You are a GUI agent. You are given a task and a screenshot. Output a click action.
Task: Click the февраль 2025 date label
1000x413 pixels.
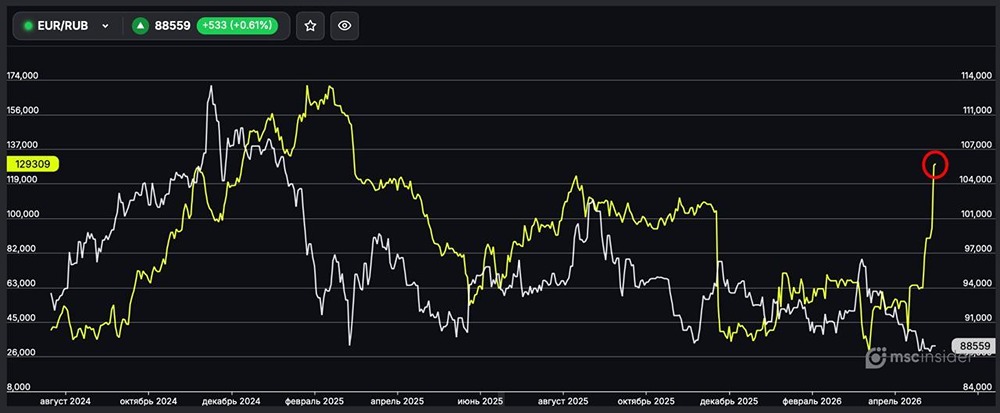315,401
